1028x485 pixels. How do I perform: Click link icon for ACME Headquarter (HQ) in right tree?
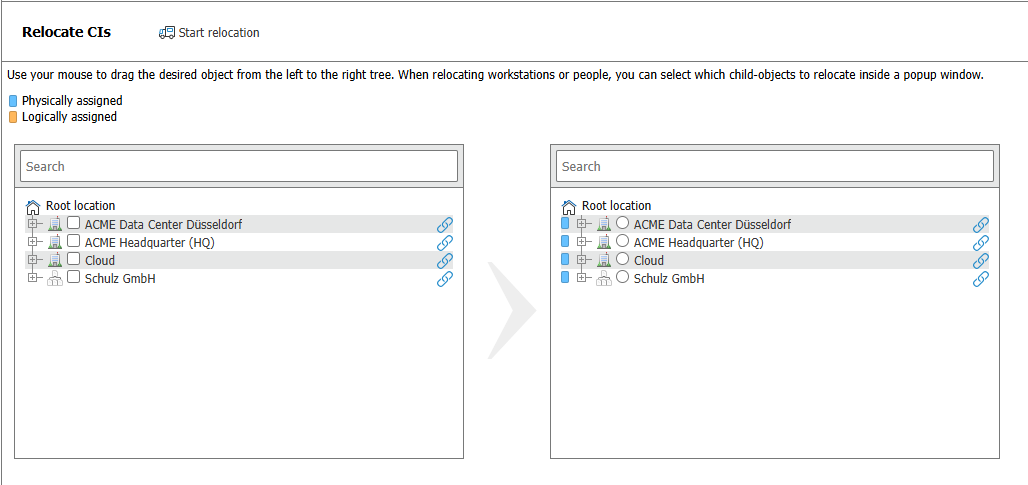[981, 243]
